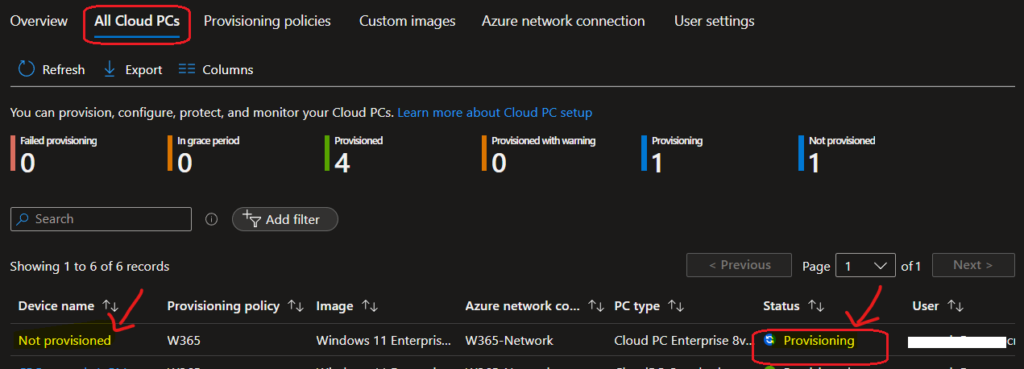Click the Image column header text

click(334, 306)
